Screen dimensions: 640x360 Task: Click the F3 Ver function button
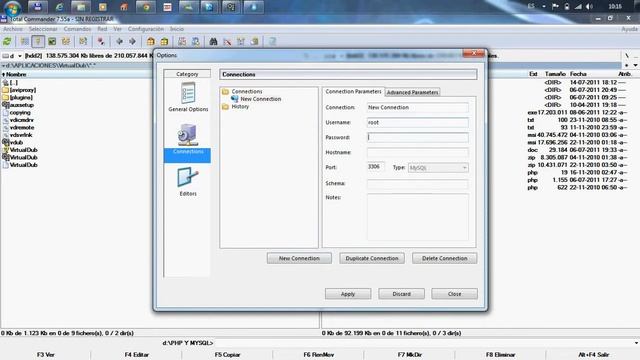tap(46, 355)
